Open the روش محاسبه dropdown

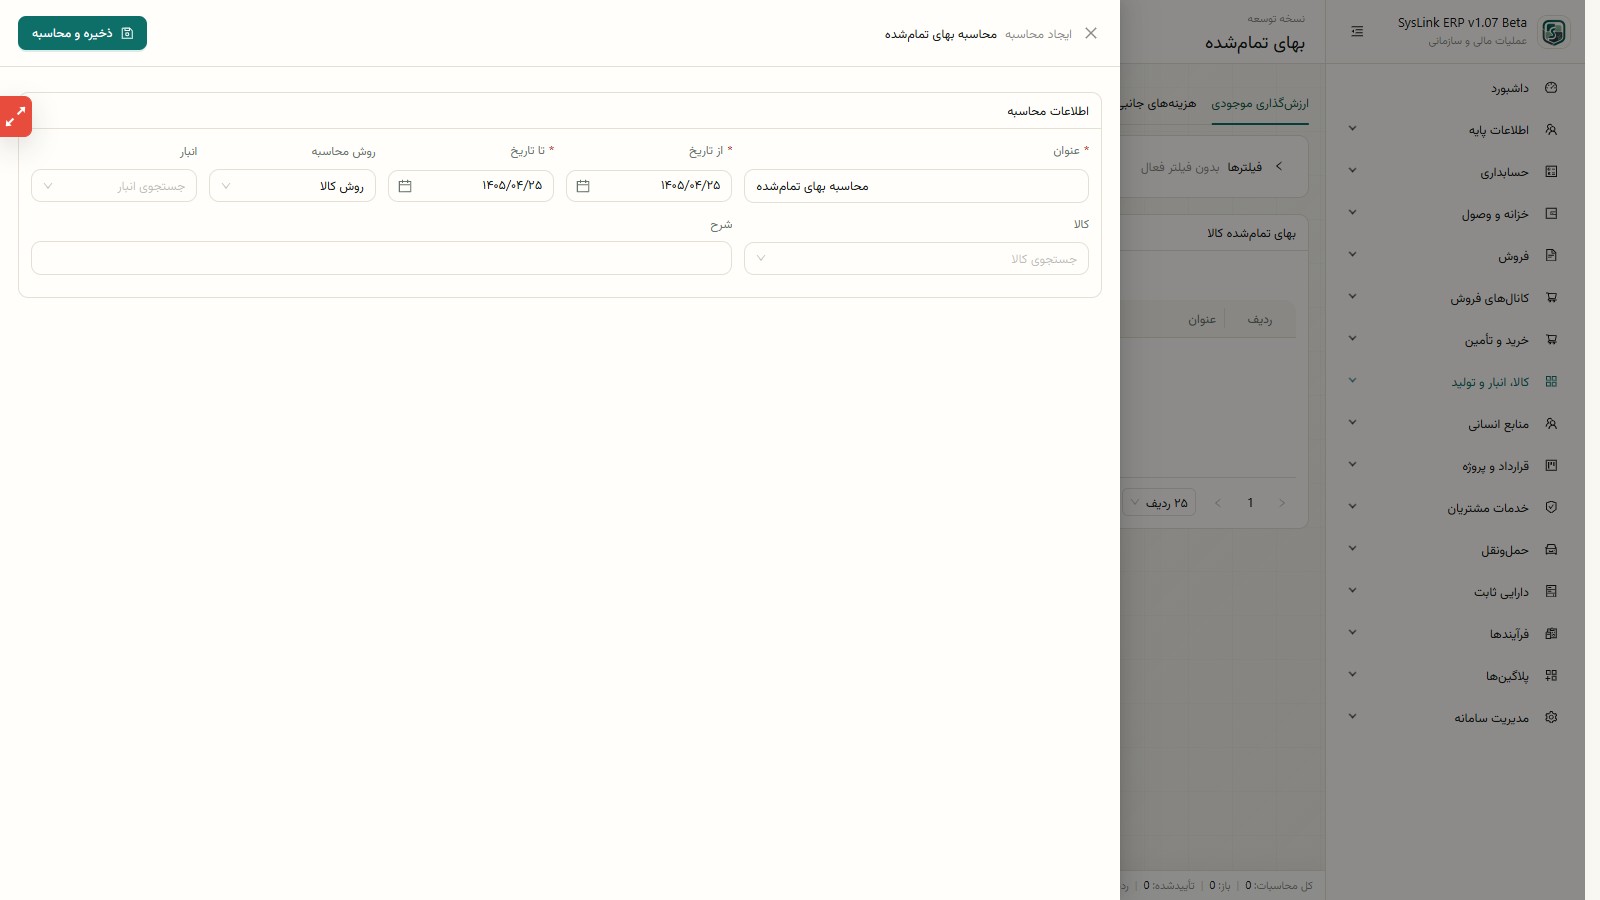pyautogui.click(x=292, y=186)
